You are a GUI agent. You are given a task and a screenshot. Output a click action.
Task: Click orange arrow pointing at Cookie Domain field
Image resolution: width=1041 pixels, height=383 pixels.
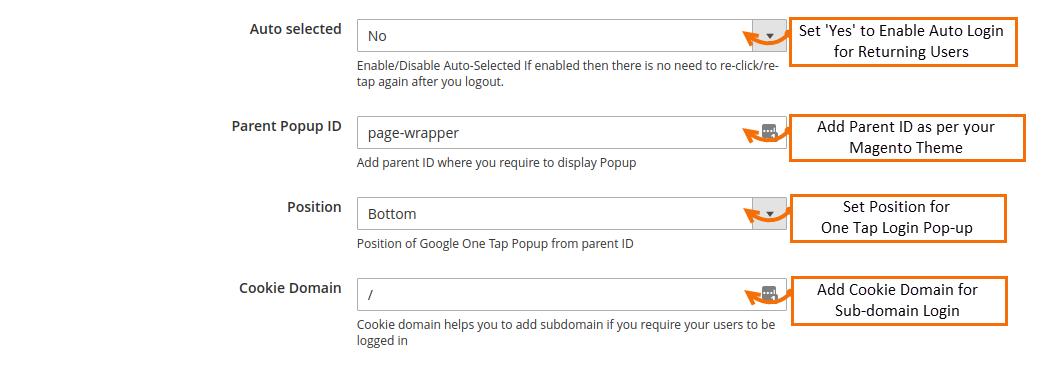[x=765, y=296]
